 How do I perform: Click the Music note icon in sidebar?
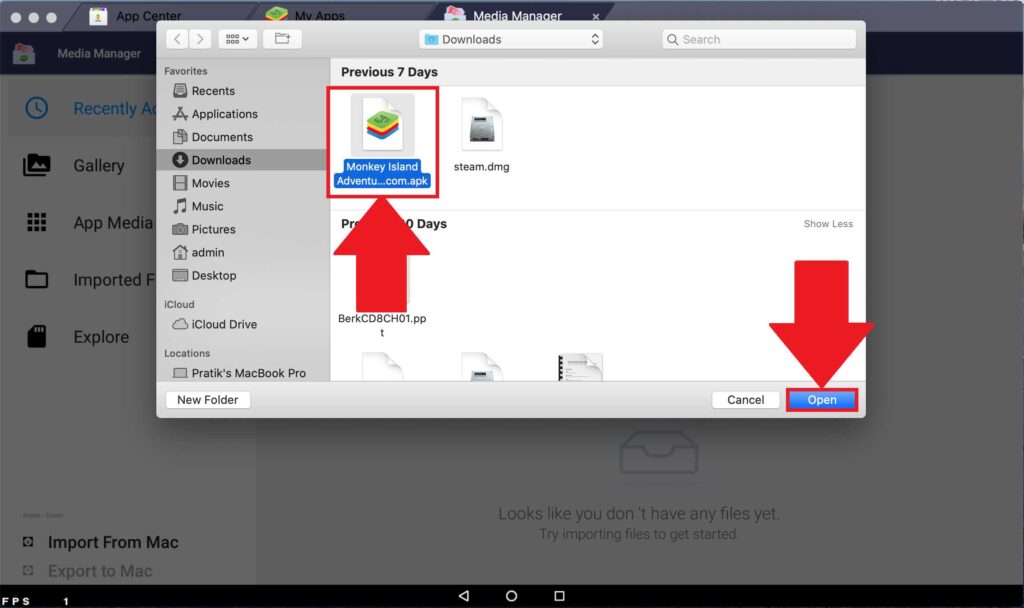tap(180, 206)
